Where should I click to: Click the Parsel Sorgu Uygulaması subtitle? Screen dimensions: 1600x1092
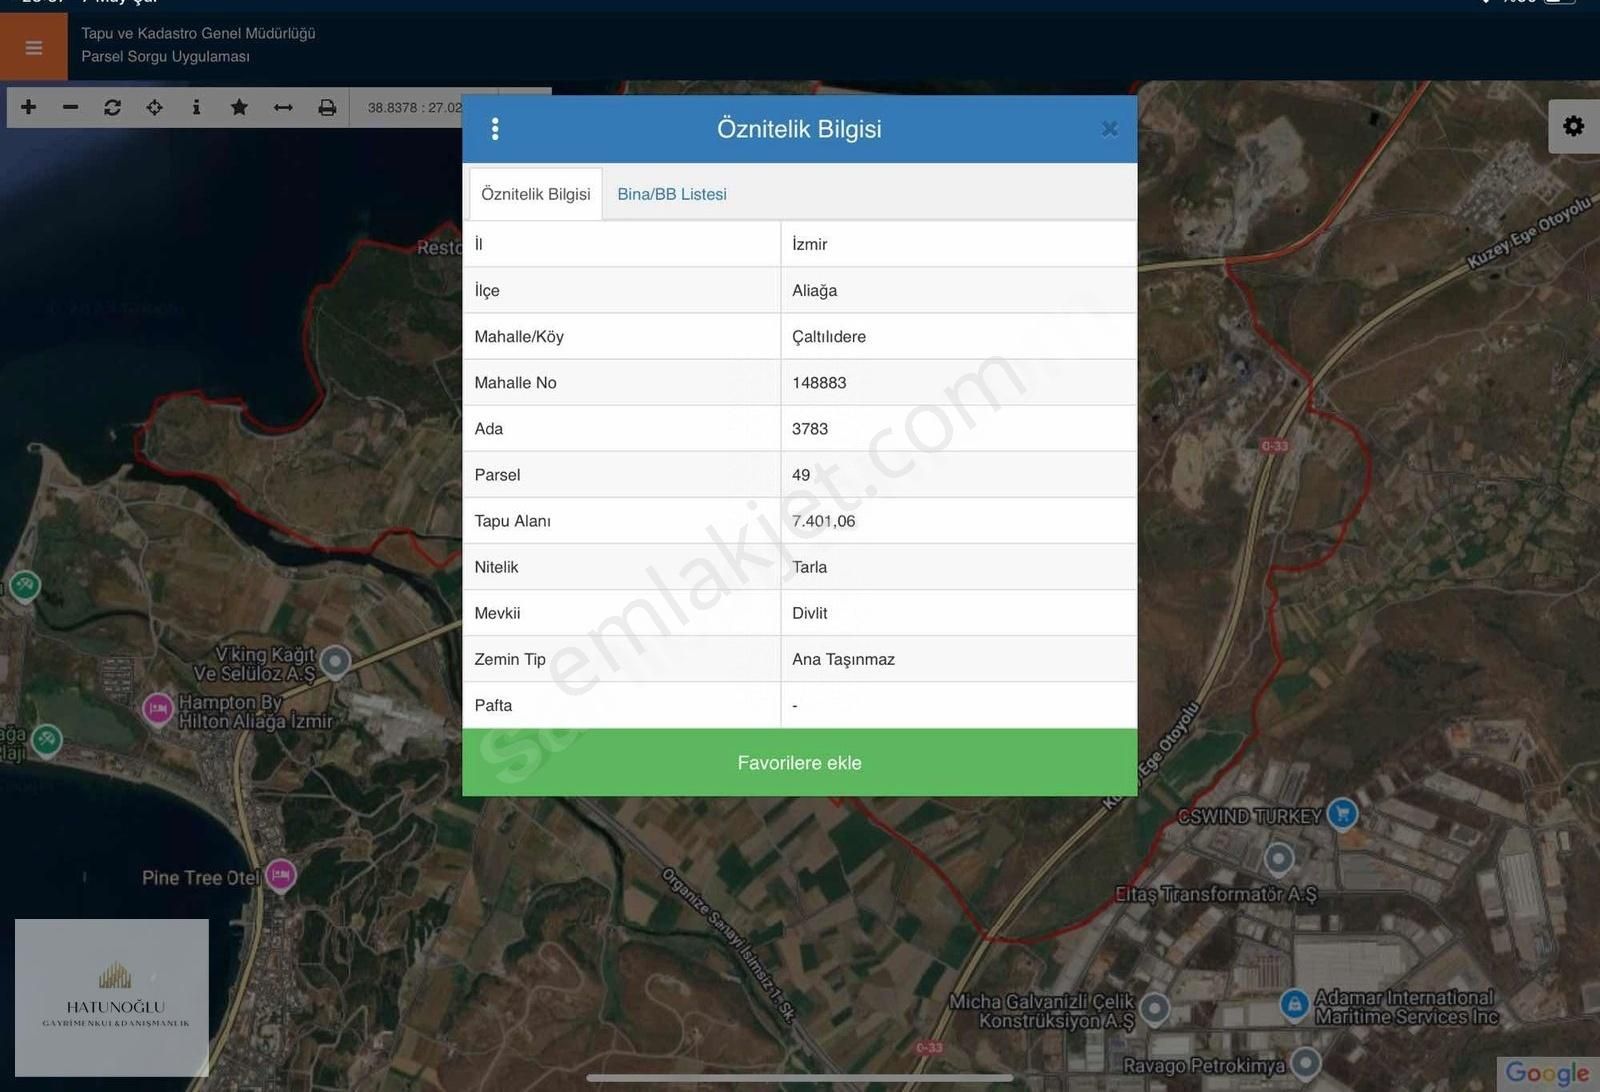tap(165, 56)
